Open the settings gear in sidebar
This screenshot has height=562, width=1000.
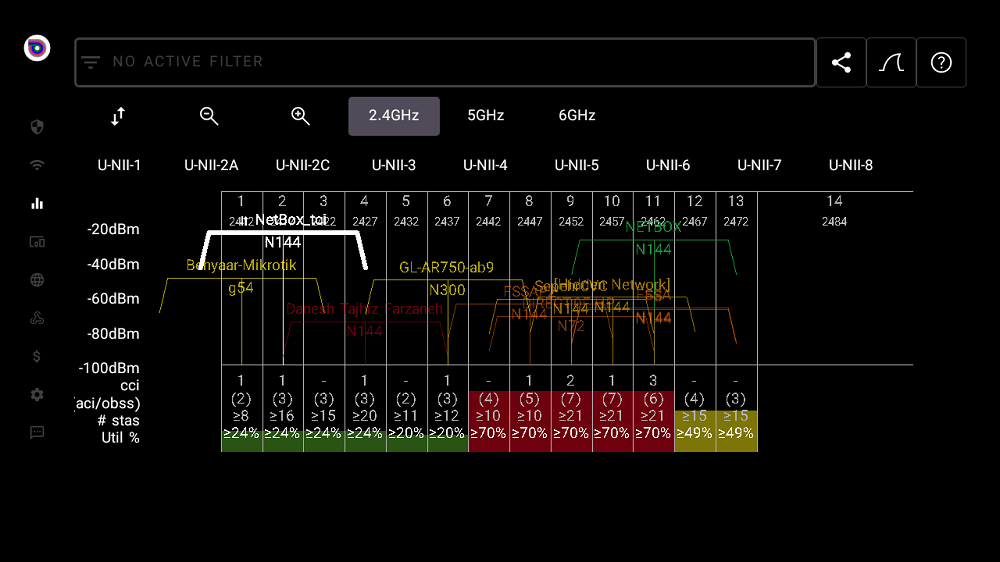click(x=37, y=395)
